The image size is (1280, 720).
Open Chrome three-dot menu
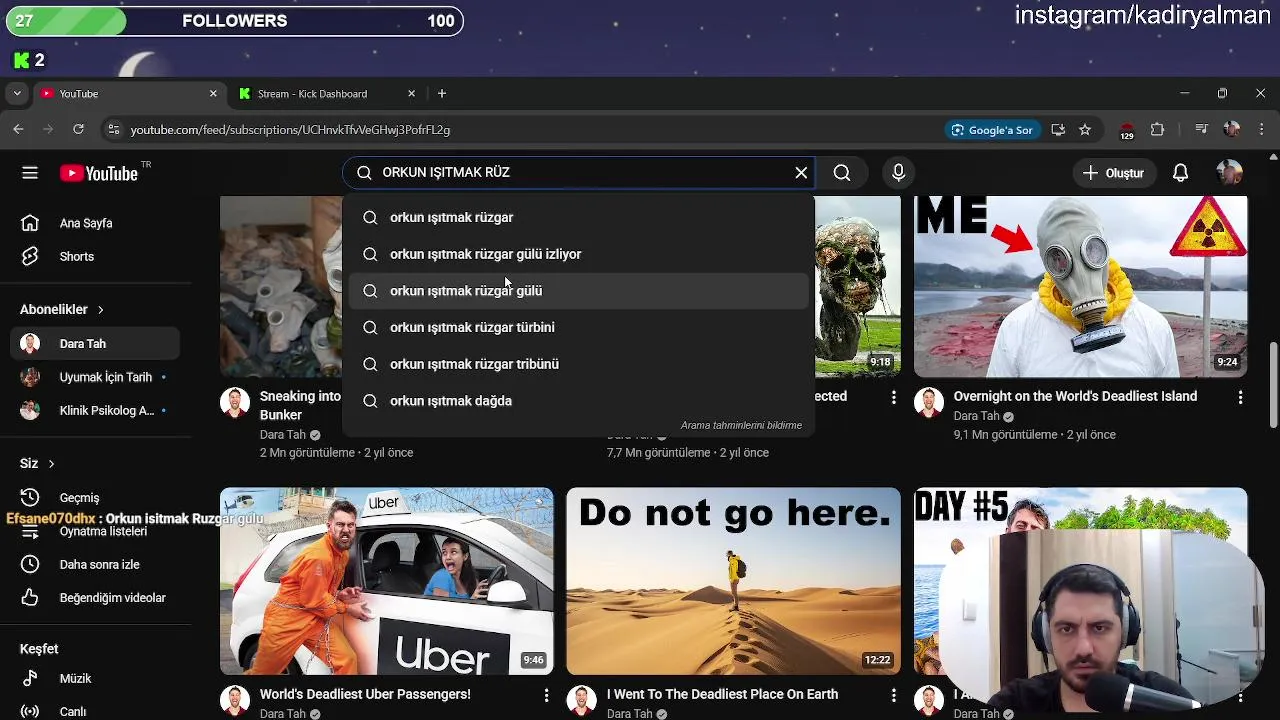click(x=1261, y=130)
